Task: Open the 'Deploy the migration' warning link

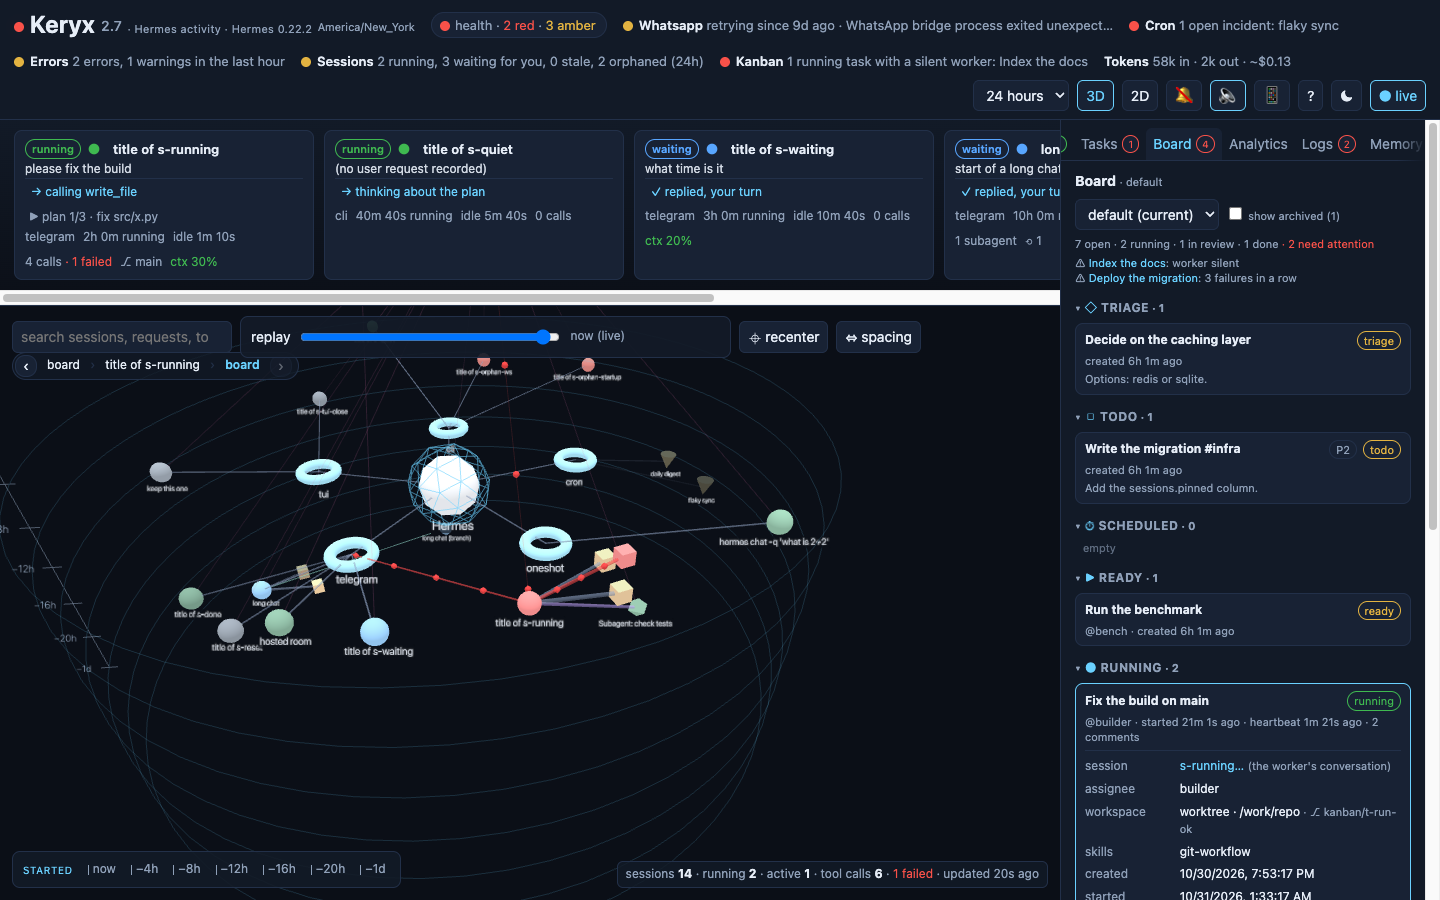Action: point(1144,279)
